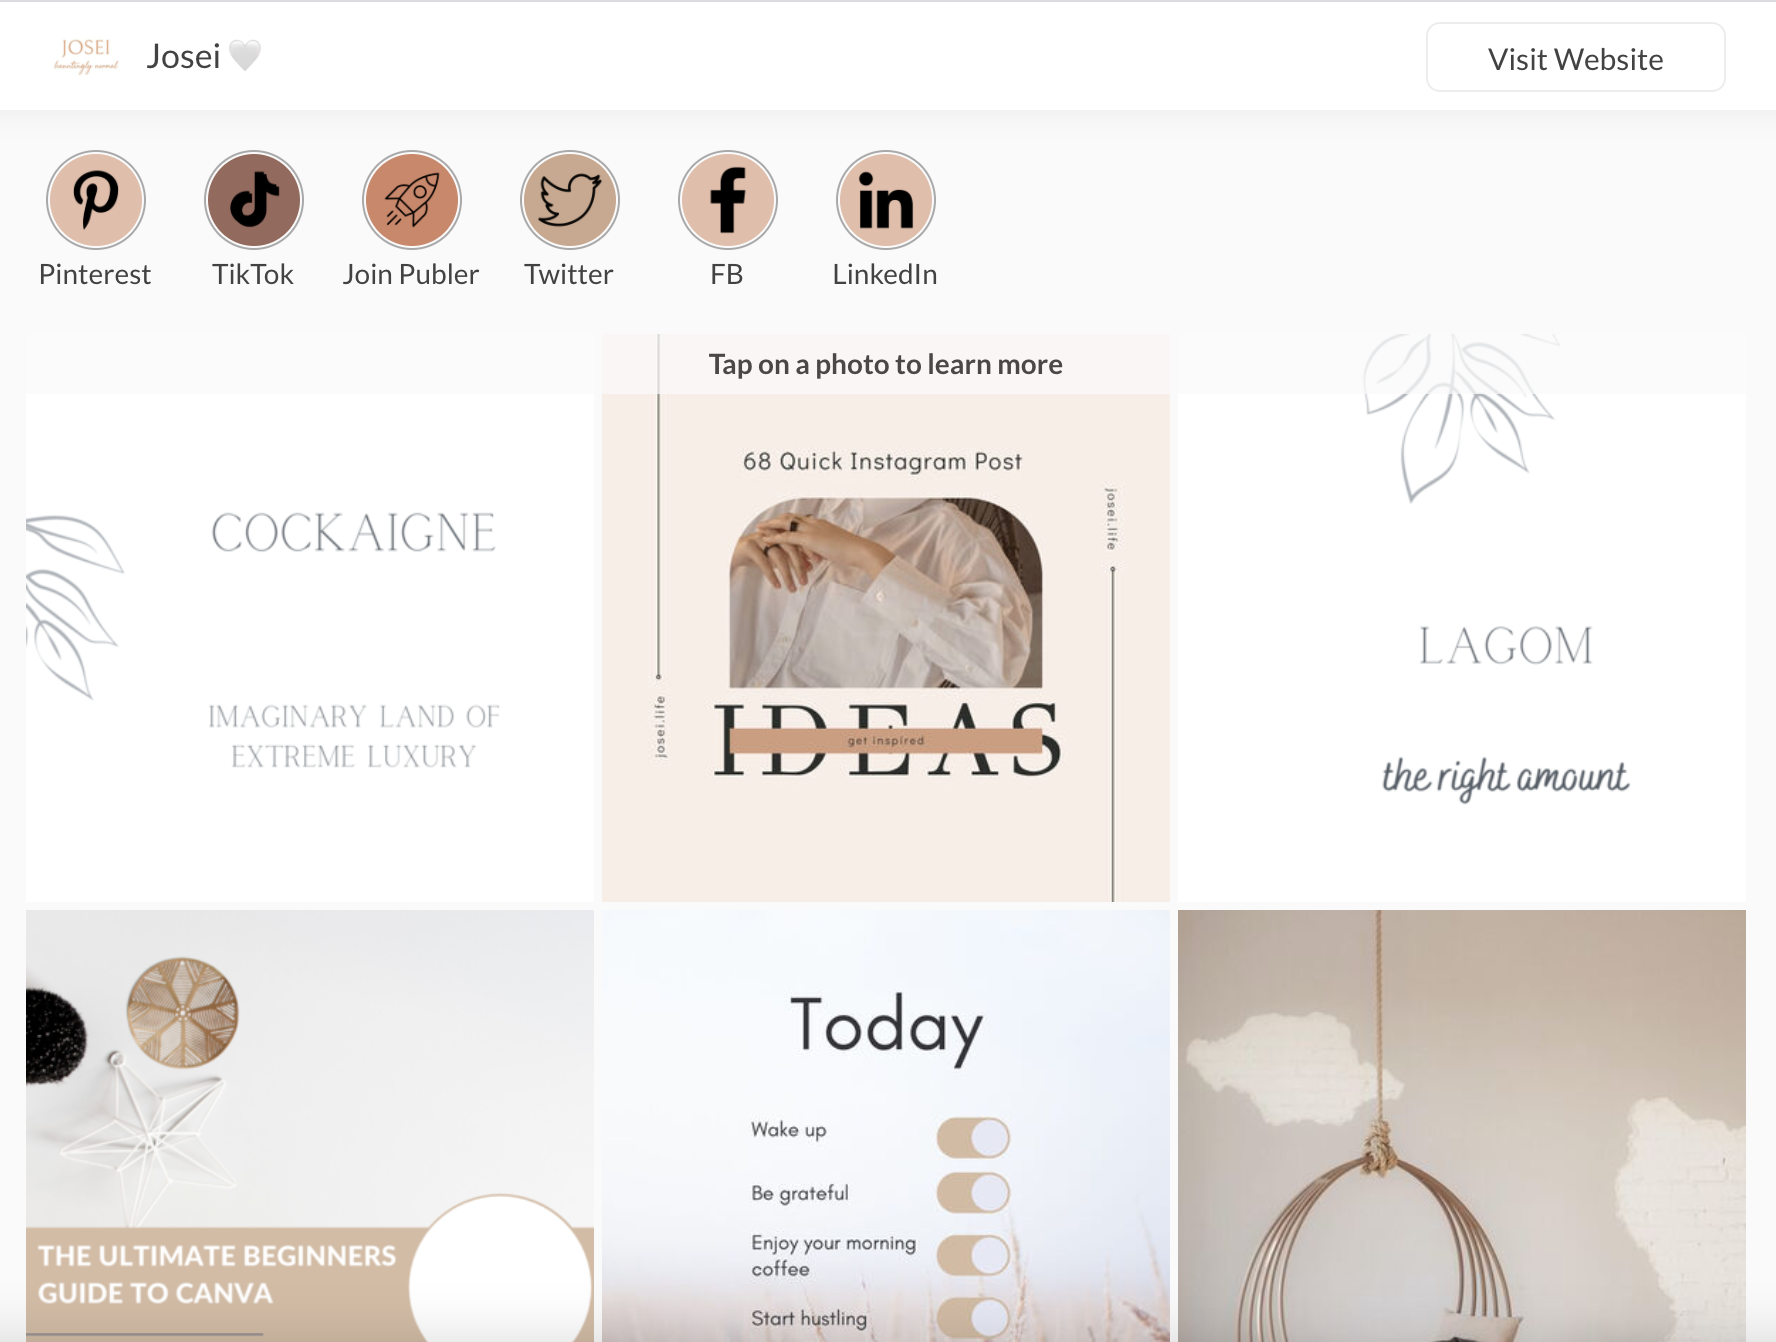Open the LAGOM the right amount tile
Screen dimensions: 1776x1342
coord(1462,648)
